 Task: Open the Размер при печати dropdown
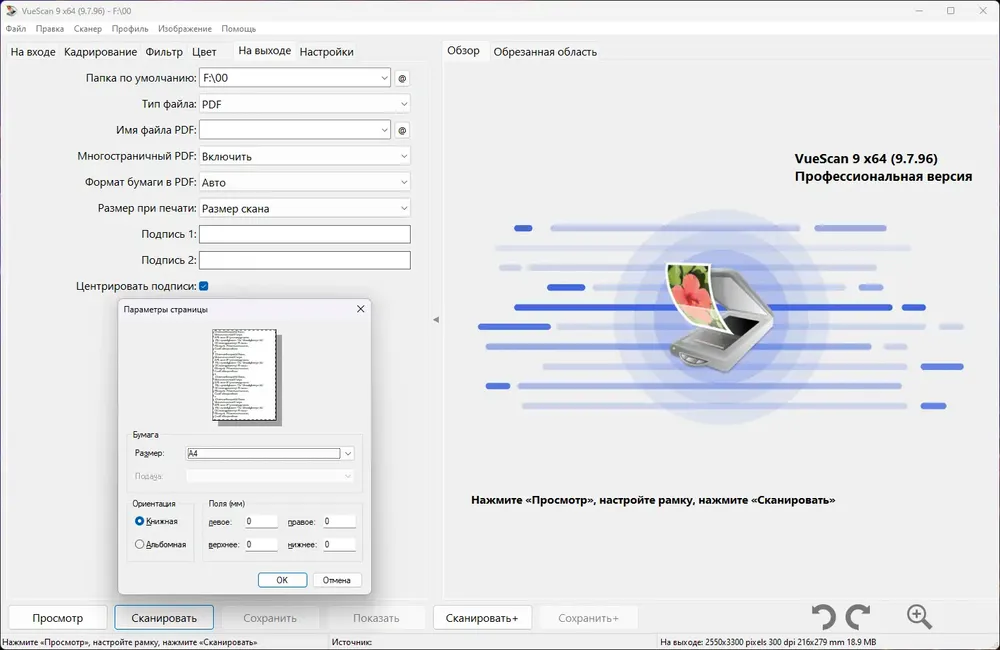pyautogui.click(x=404, y=209)
